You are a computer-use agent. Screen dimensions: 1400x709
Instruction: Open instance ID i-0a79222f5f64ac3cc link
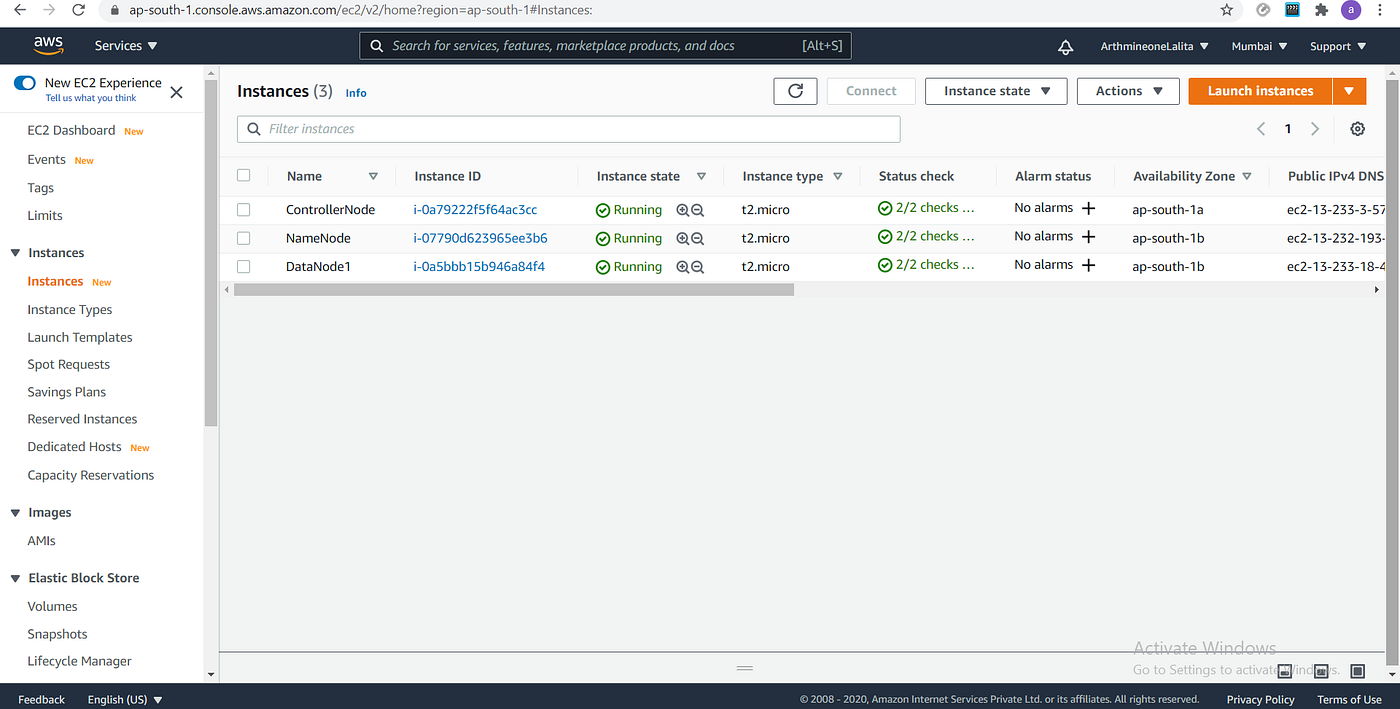pyautogui.click(x=475, y=210)
